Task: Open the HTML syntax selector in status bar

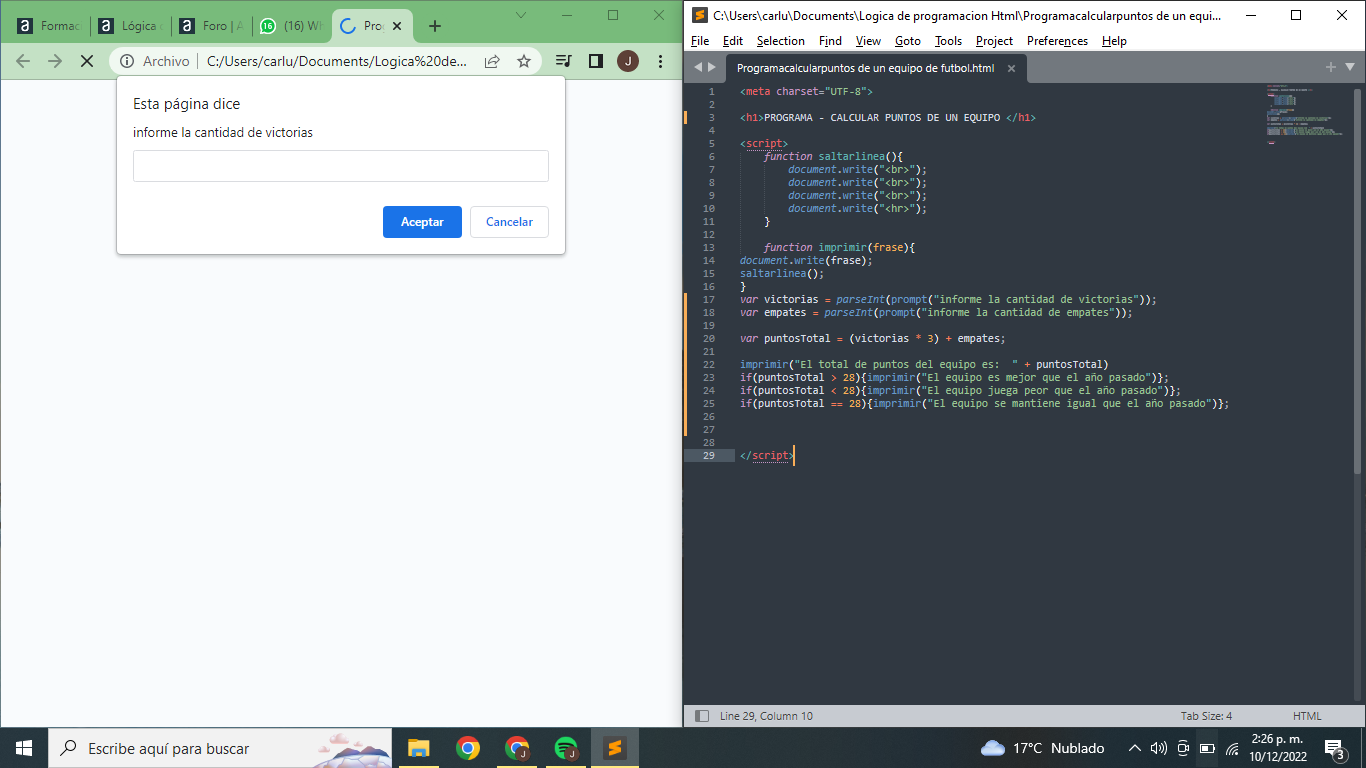Action: [1307, 716]
